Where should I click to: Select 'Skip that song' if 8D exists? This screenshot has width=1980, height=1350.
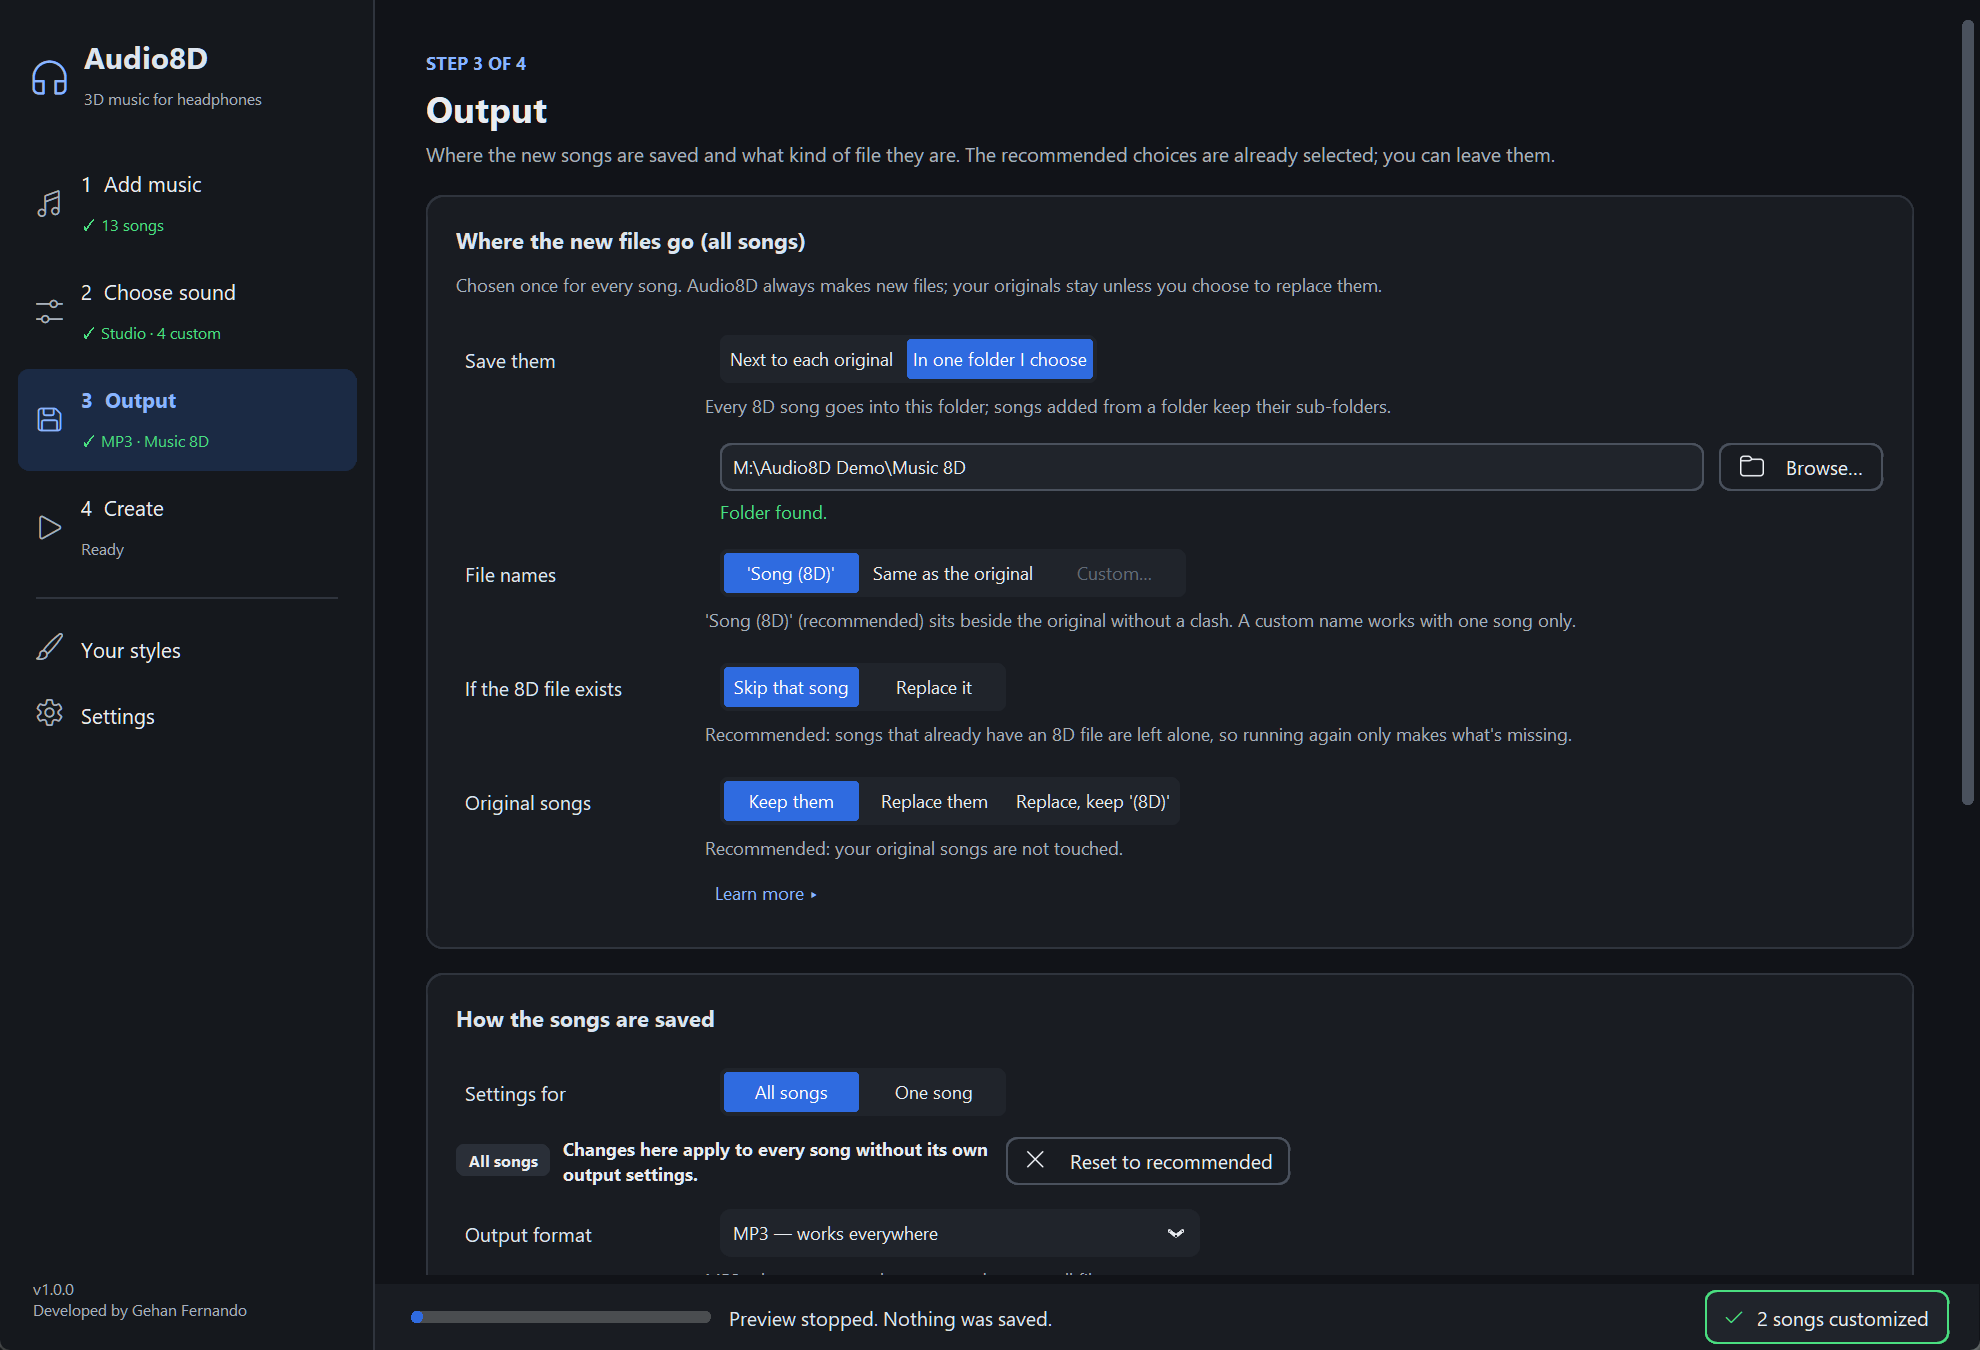[791, 687]
